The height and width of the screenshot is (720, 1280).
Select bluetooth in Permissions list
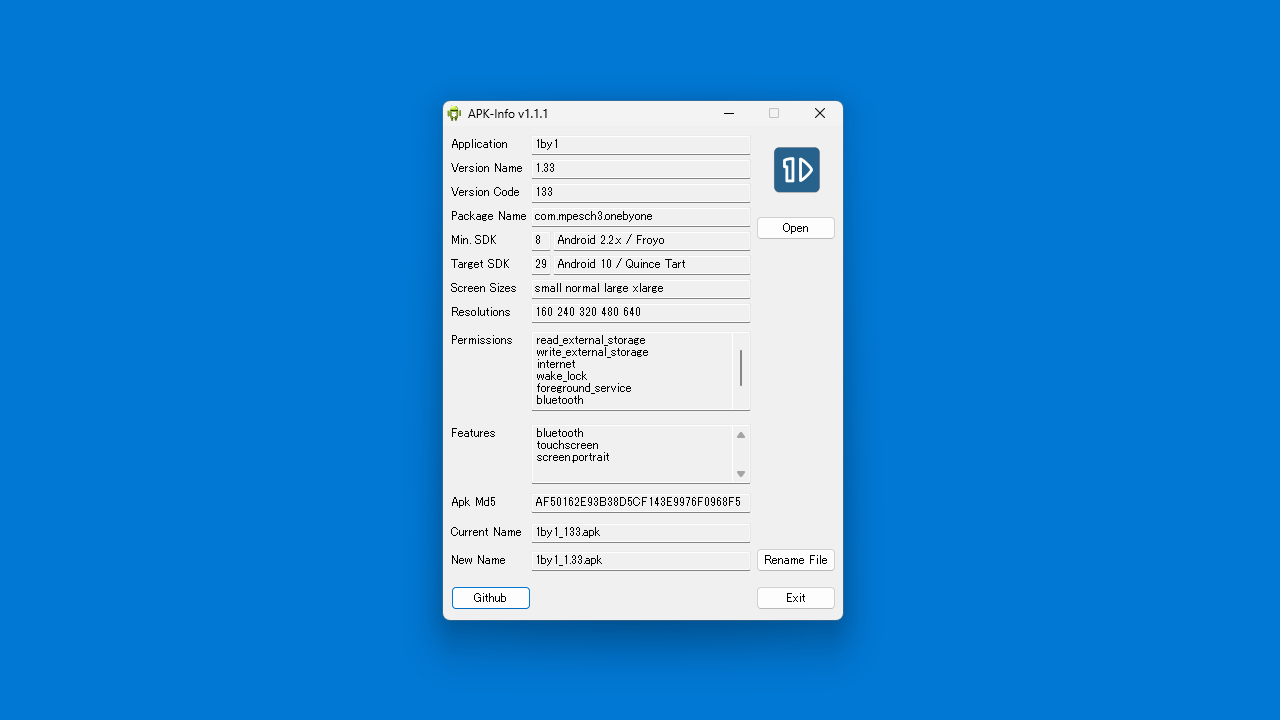[x=560, y=400]
